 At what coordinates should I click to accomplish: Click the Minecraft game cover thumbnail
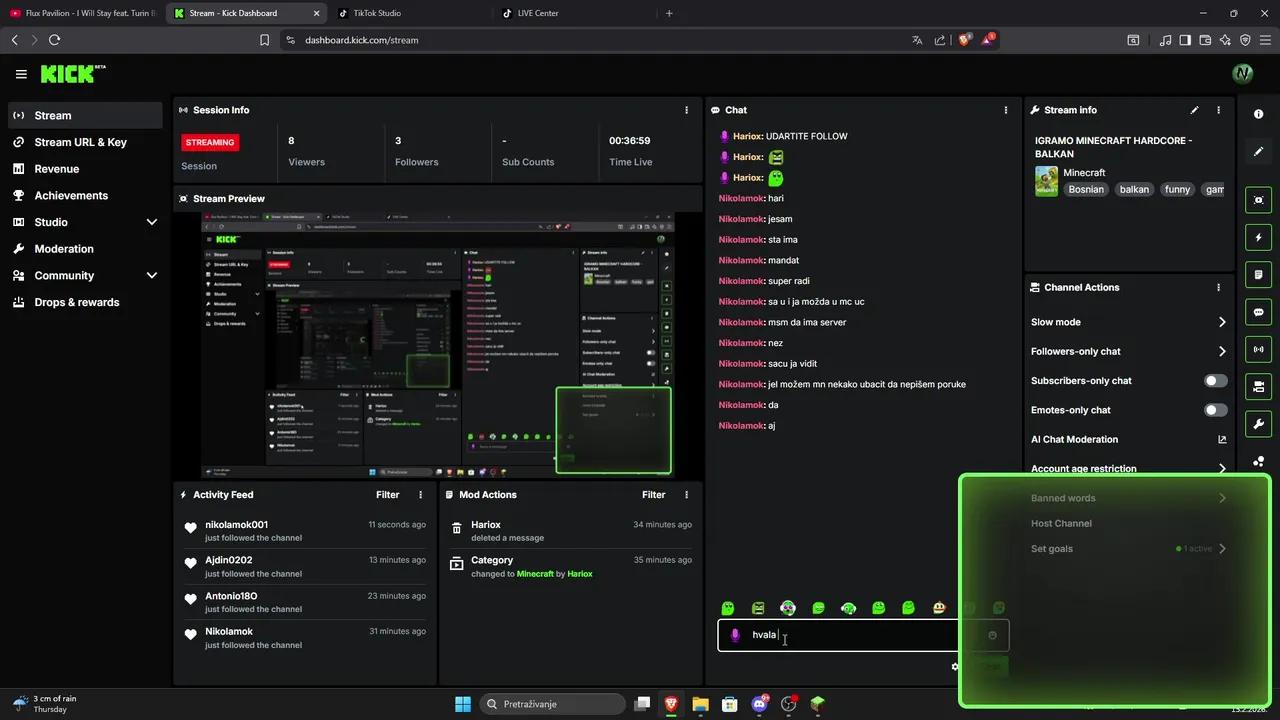tap(1046, 181)
